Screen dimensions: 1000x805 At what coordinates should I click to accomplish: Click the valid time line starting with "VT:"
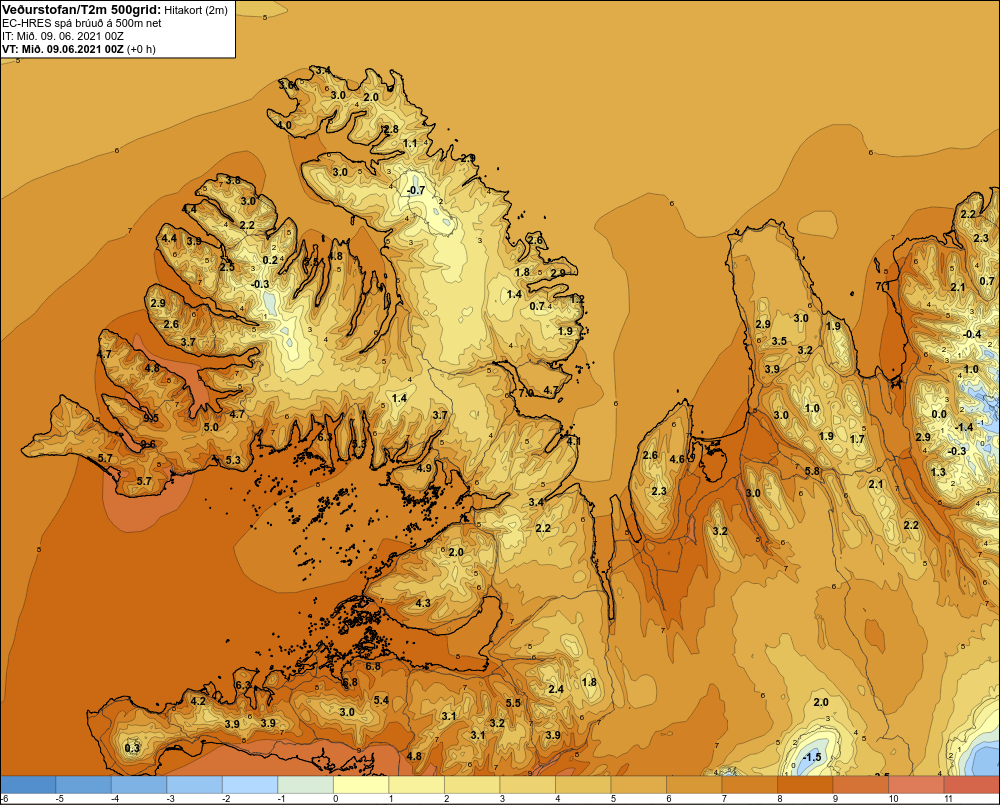coord(78,49)
